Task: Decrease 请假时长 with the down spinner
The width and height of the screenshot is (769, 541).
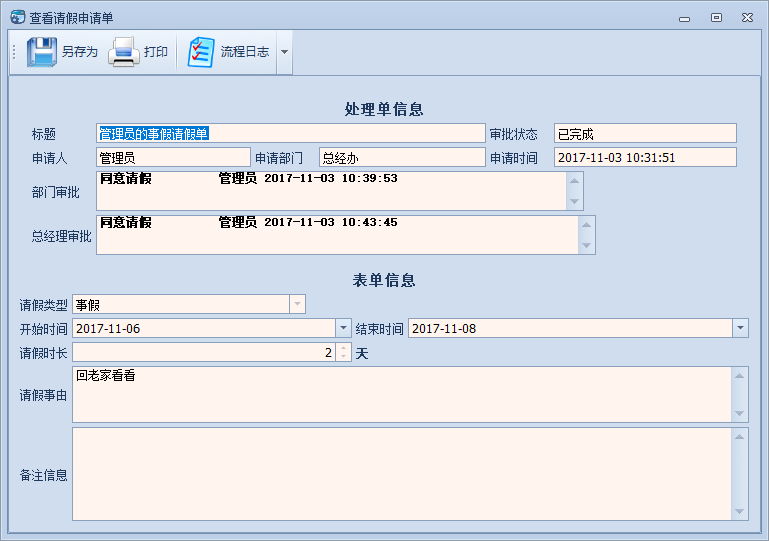Action: [x=343, y=357]
